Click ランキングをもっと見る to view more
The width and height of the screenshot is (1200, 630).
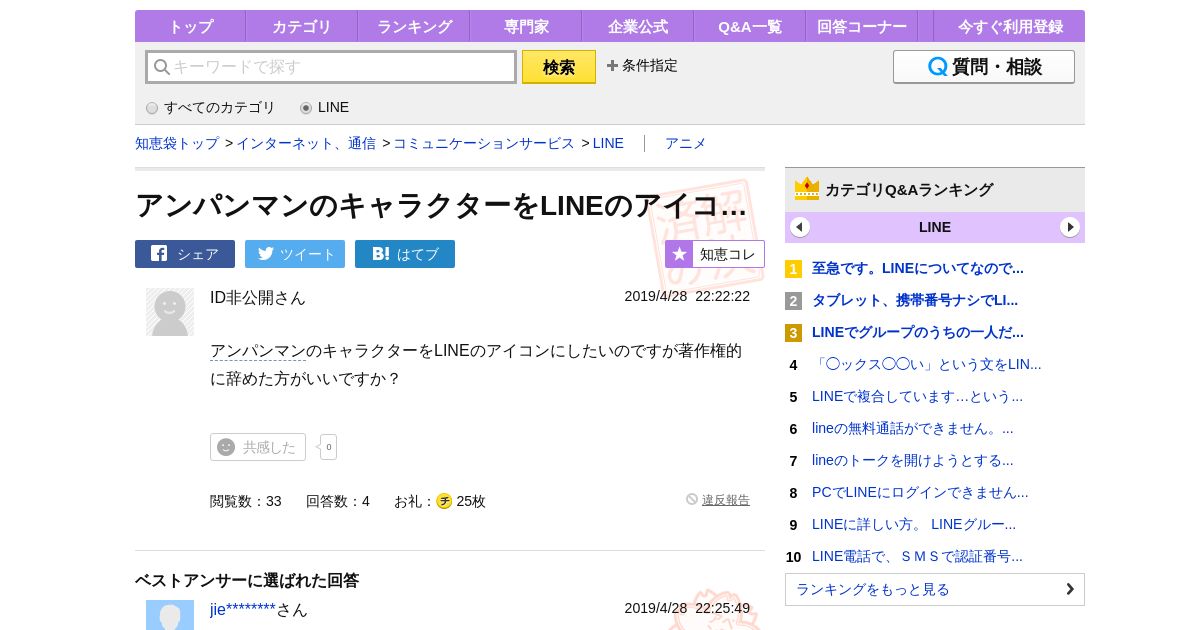935,589
